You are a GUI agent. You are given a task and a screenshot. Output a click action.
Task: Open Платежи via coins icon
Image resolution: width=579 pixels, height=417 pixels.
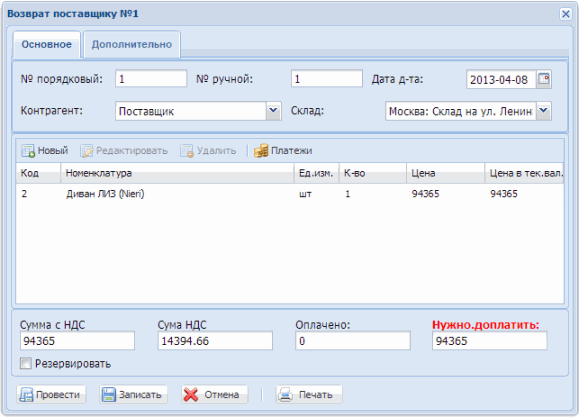coord(261,151)
